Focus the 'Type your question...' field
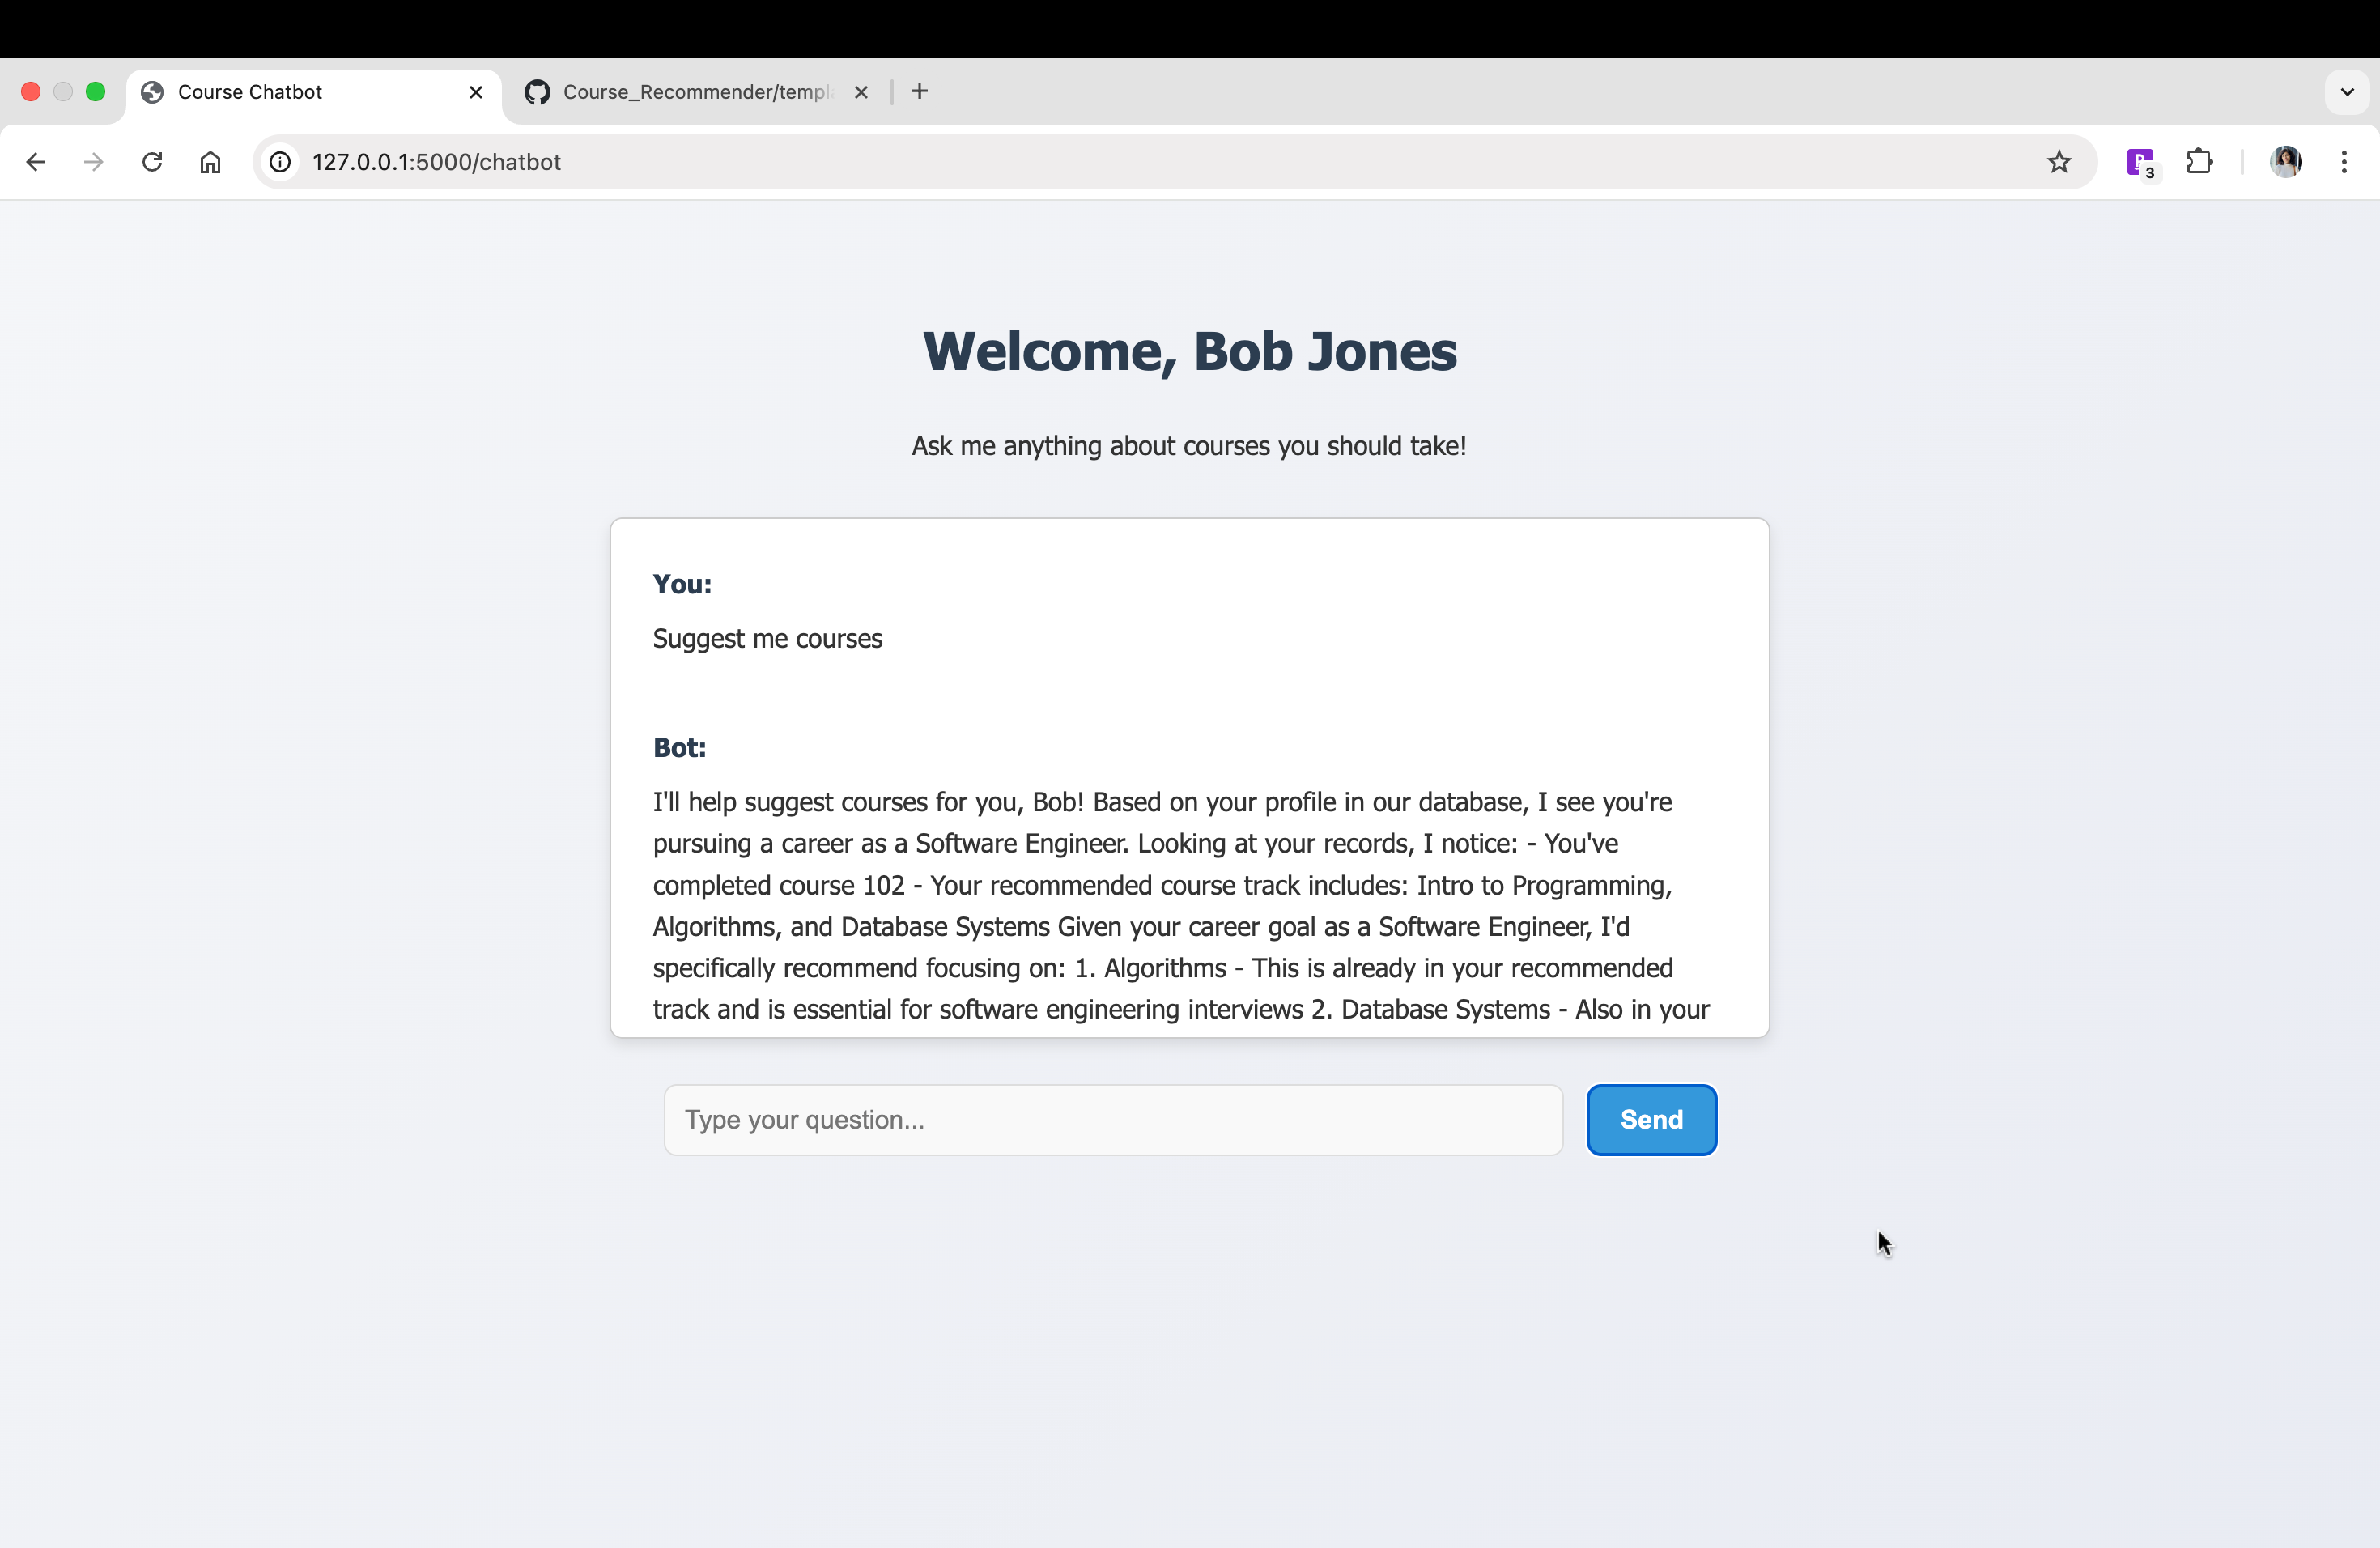 point(1112,1120)
